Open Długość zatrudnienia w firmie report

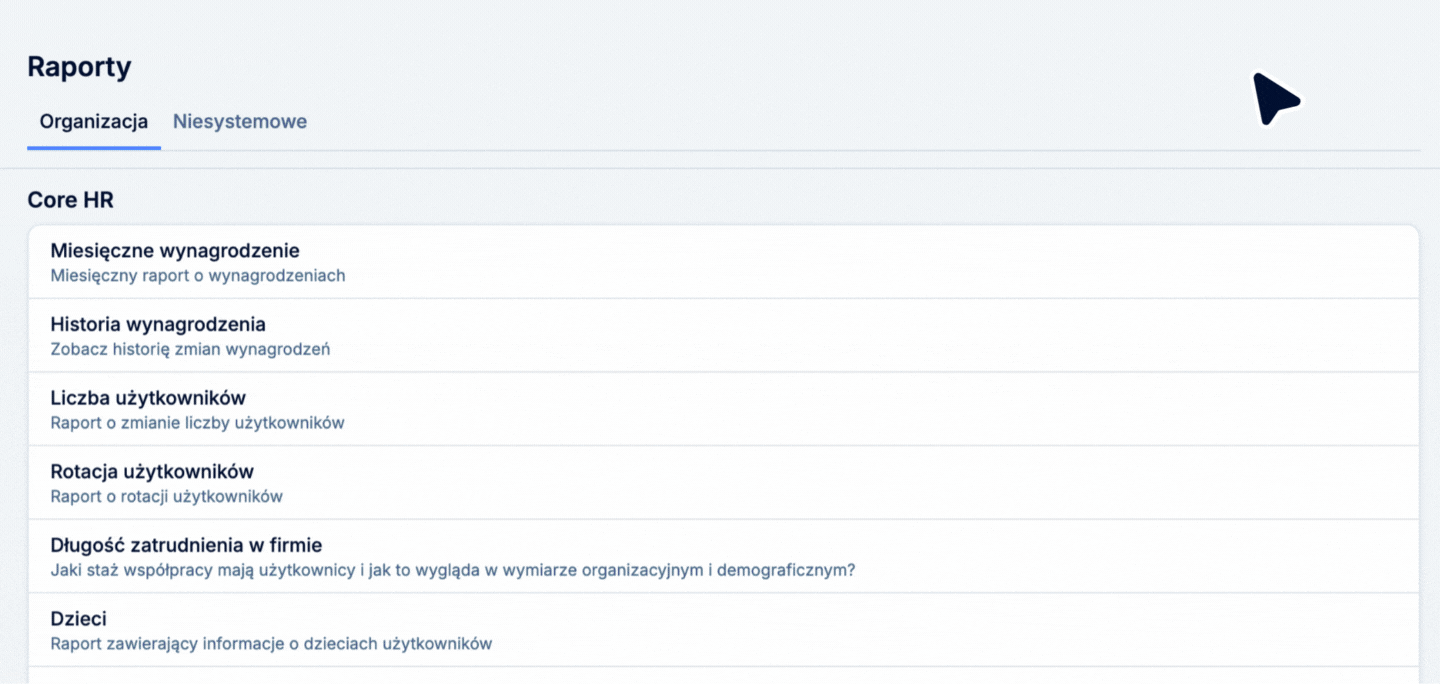[x=186, y=545]
